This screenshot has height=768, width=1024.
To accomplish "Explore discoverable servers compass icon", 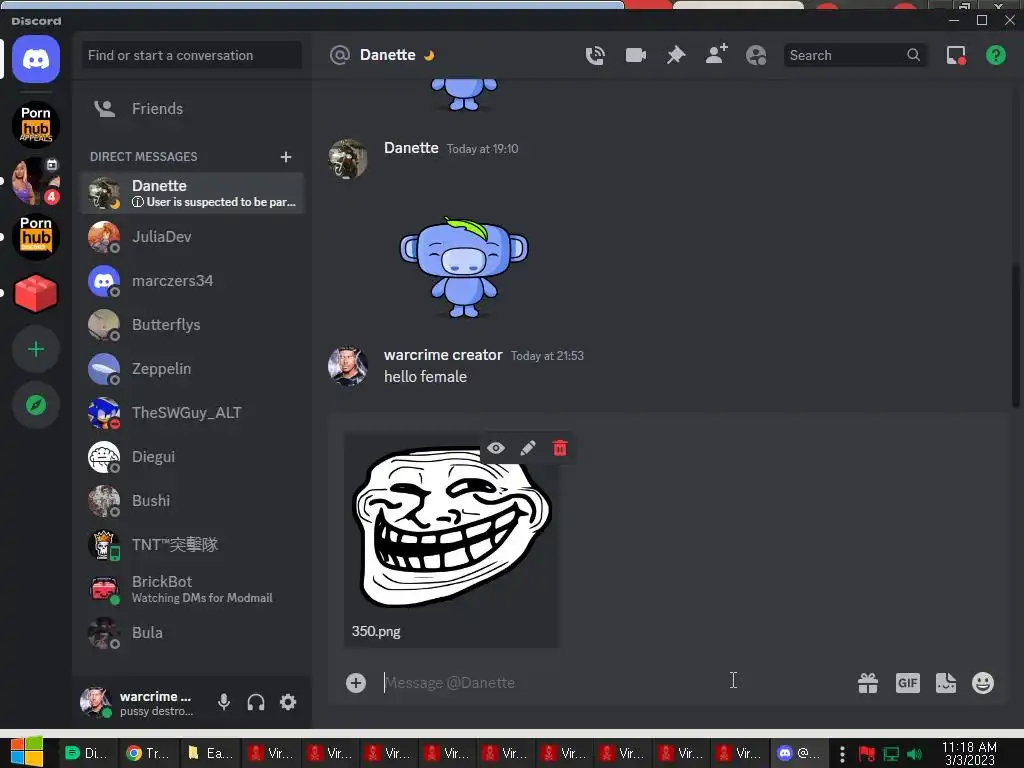I will tap(36, 405).
